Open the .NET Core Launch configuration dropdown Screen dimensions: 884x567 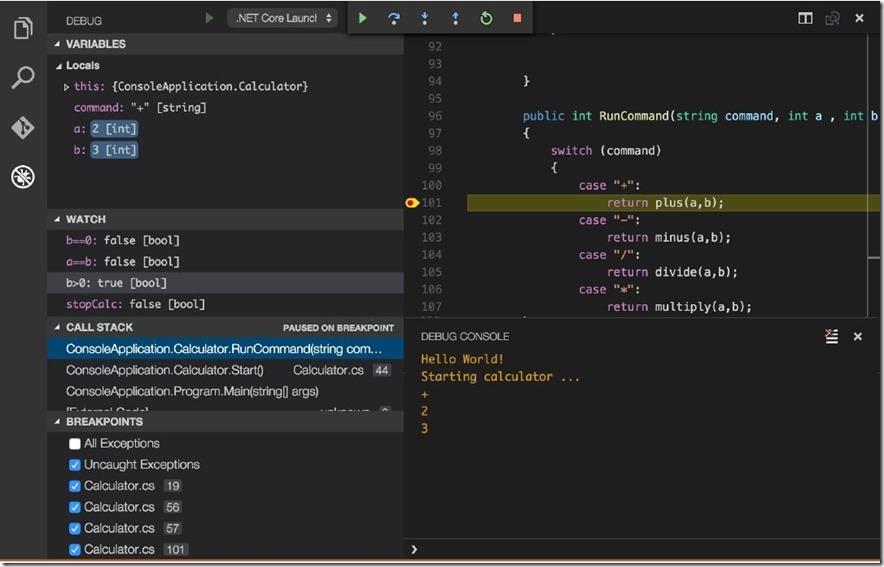pyautogui.click(x=282, y=18)
